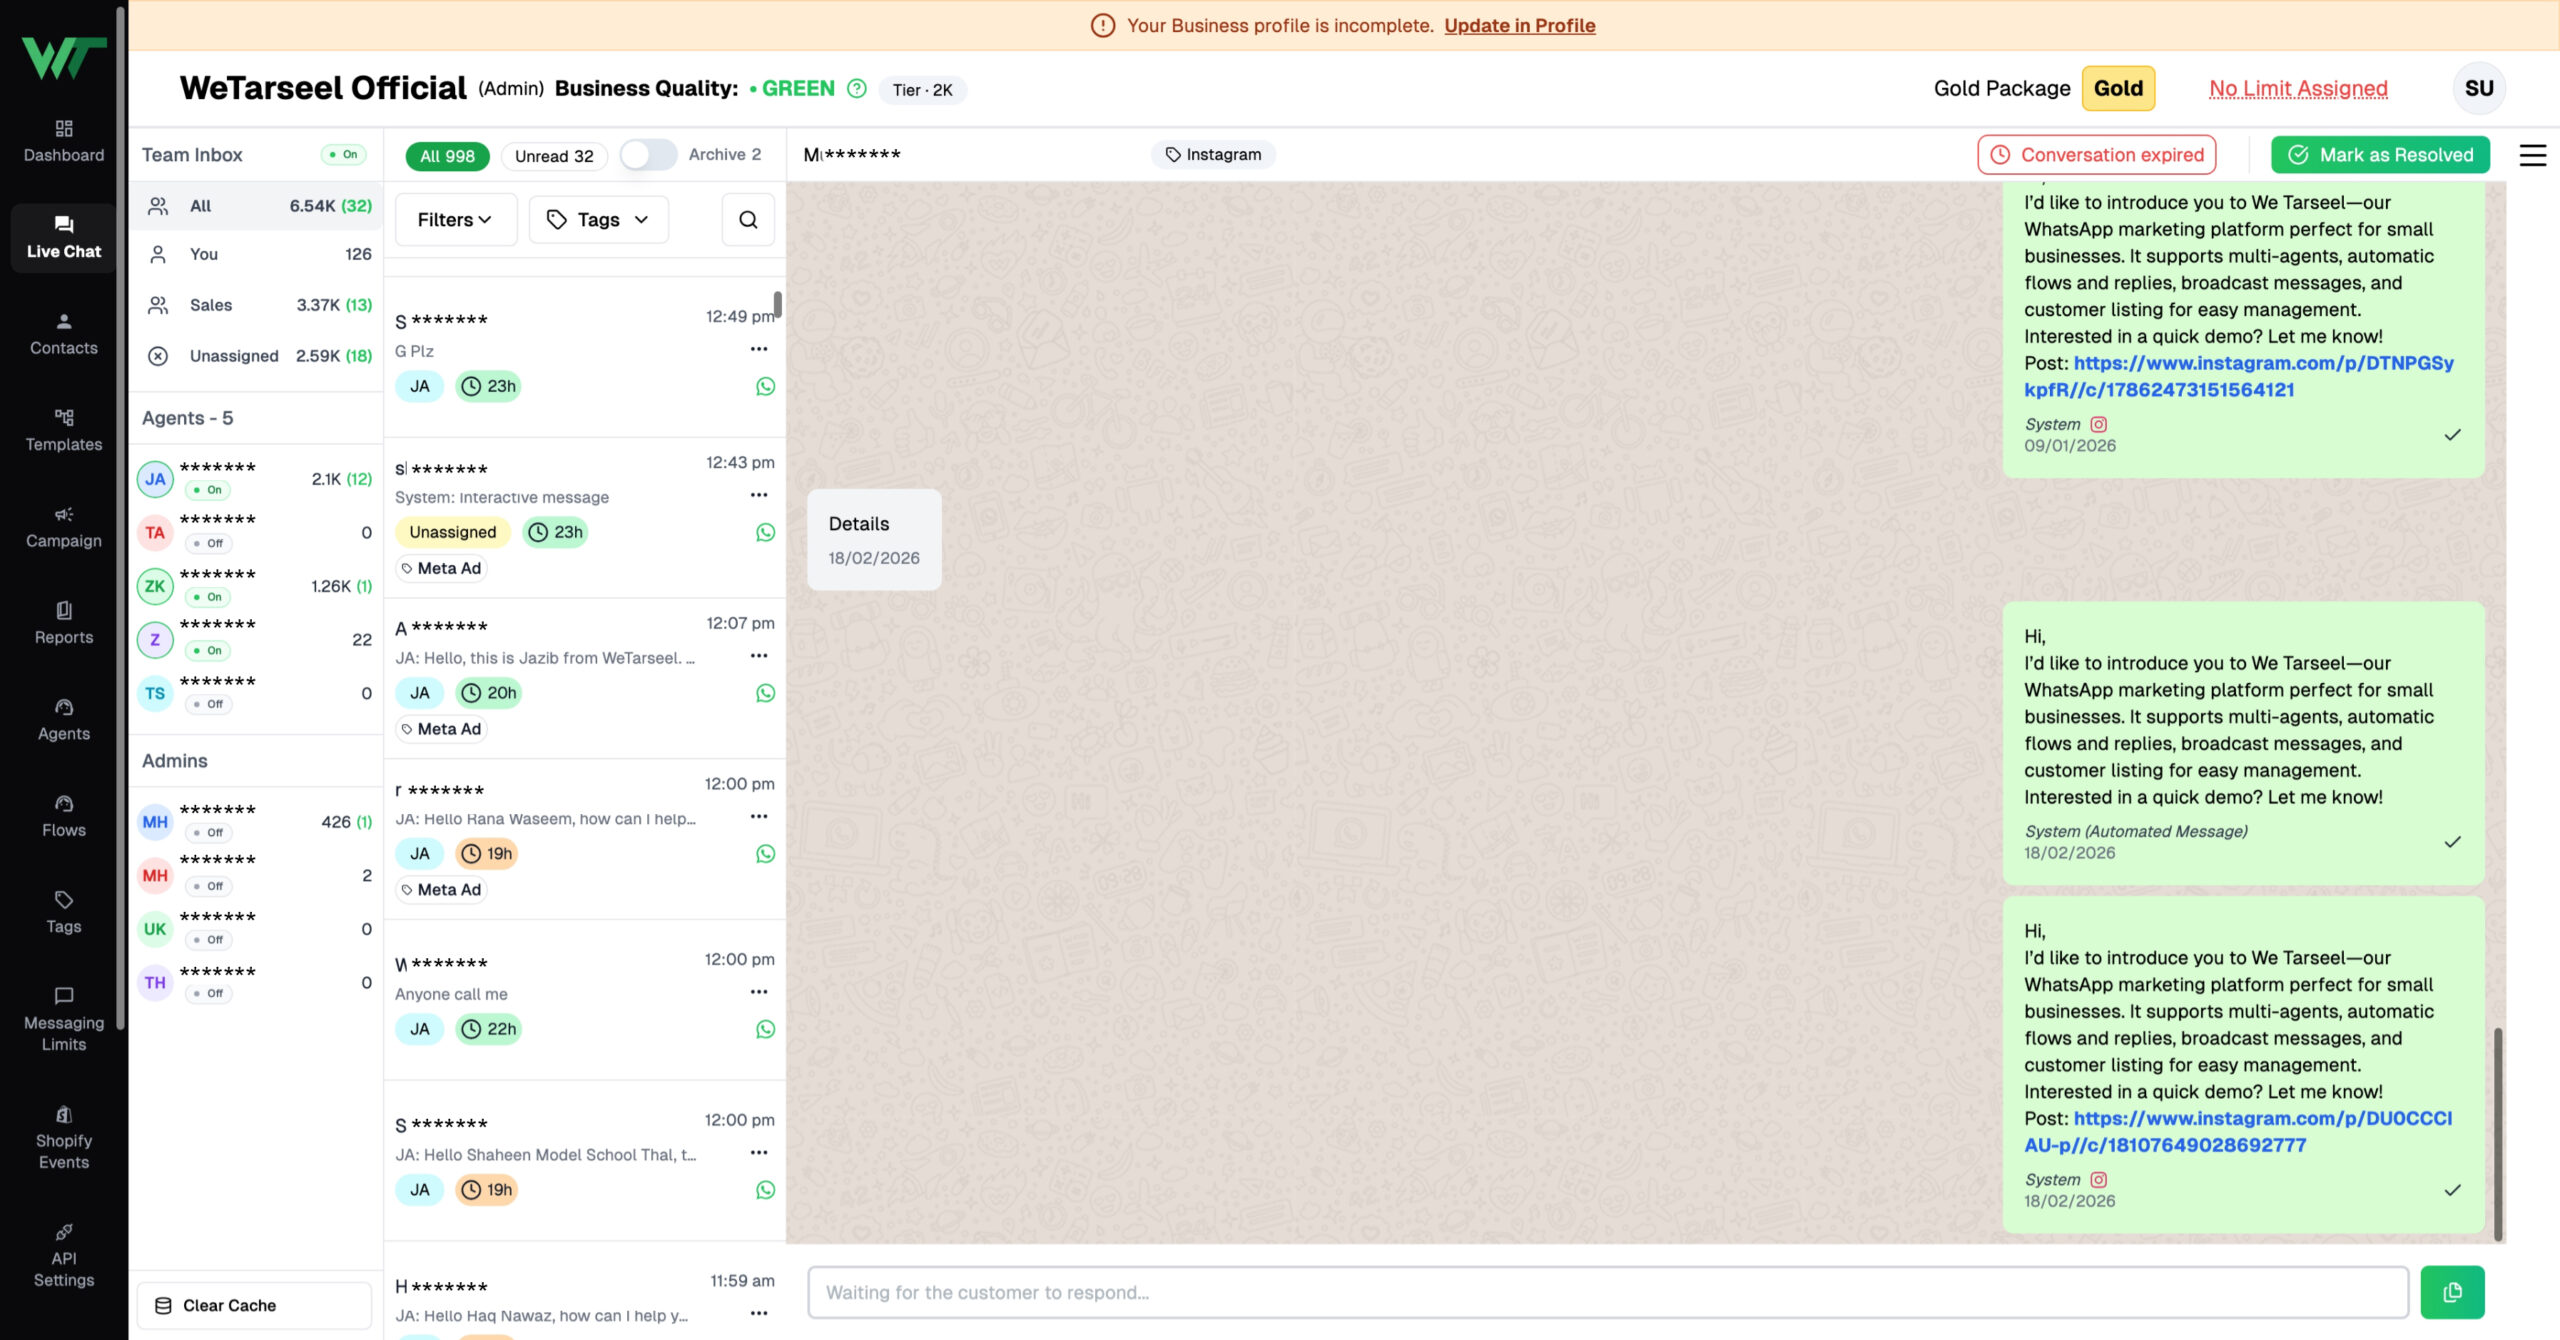Open Shopify Events page

coord(64,1138)
